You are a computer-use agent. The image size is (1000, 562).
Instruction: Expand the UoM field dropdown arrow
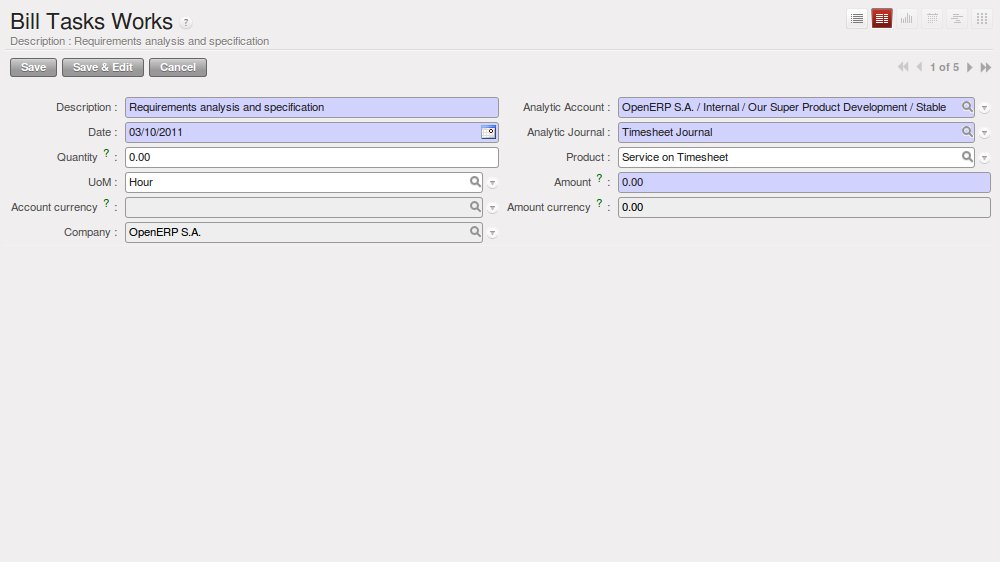[492, 183]
